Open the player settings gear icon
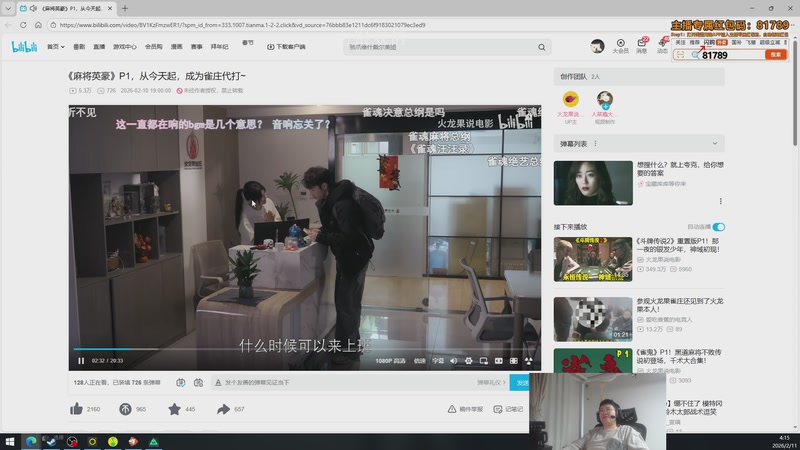 tap(468, 361)
